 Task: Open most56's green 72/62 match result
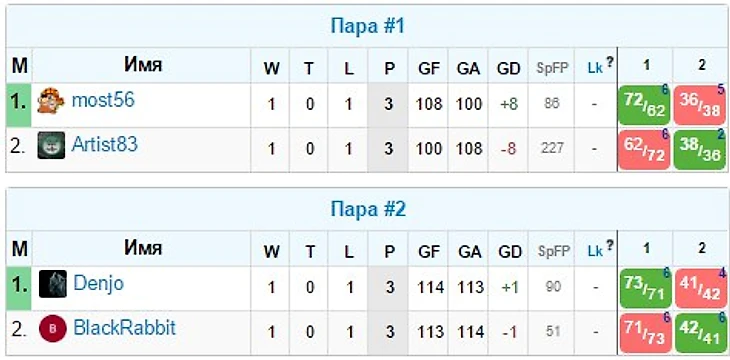click(644, 105)
